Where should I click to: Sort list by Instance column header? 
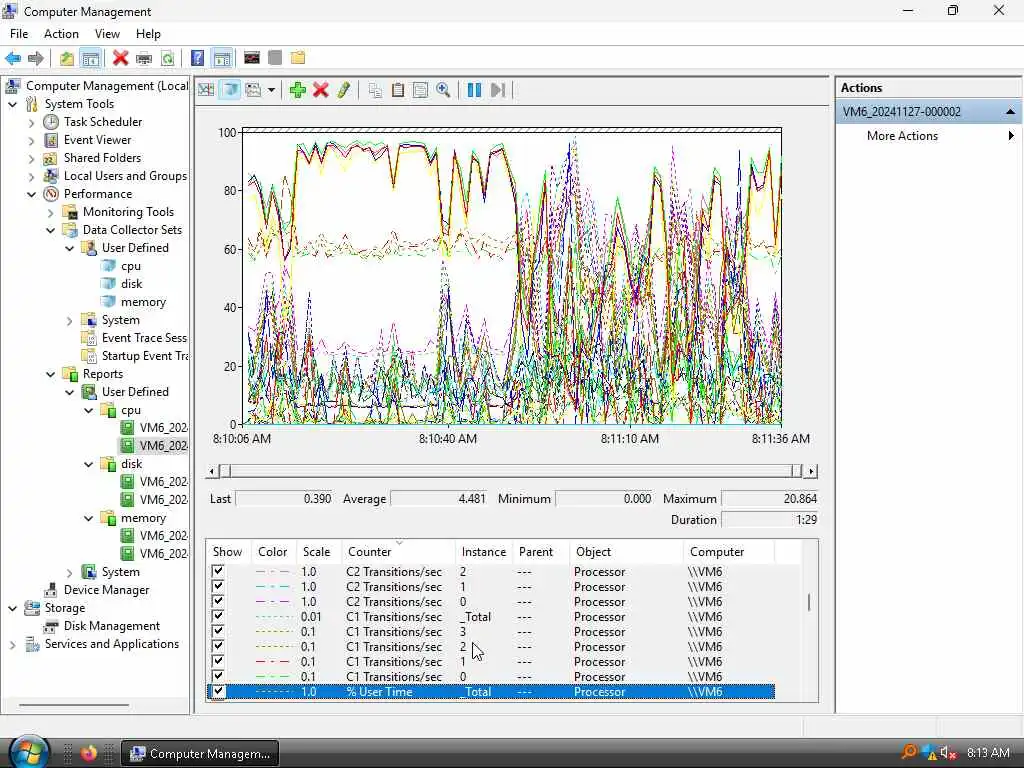point(483,552)
